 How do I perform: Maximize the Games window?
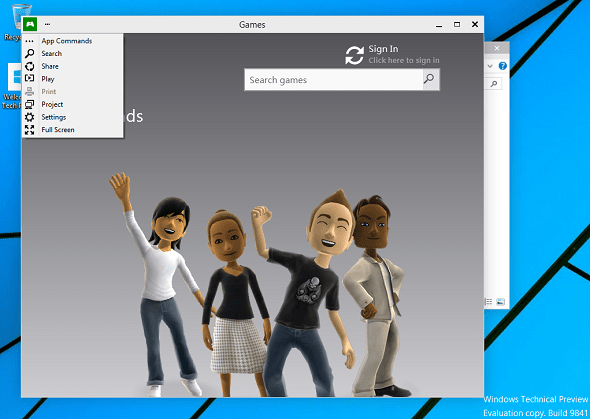pos(457,24)
